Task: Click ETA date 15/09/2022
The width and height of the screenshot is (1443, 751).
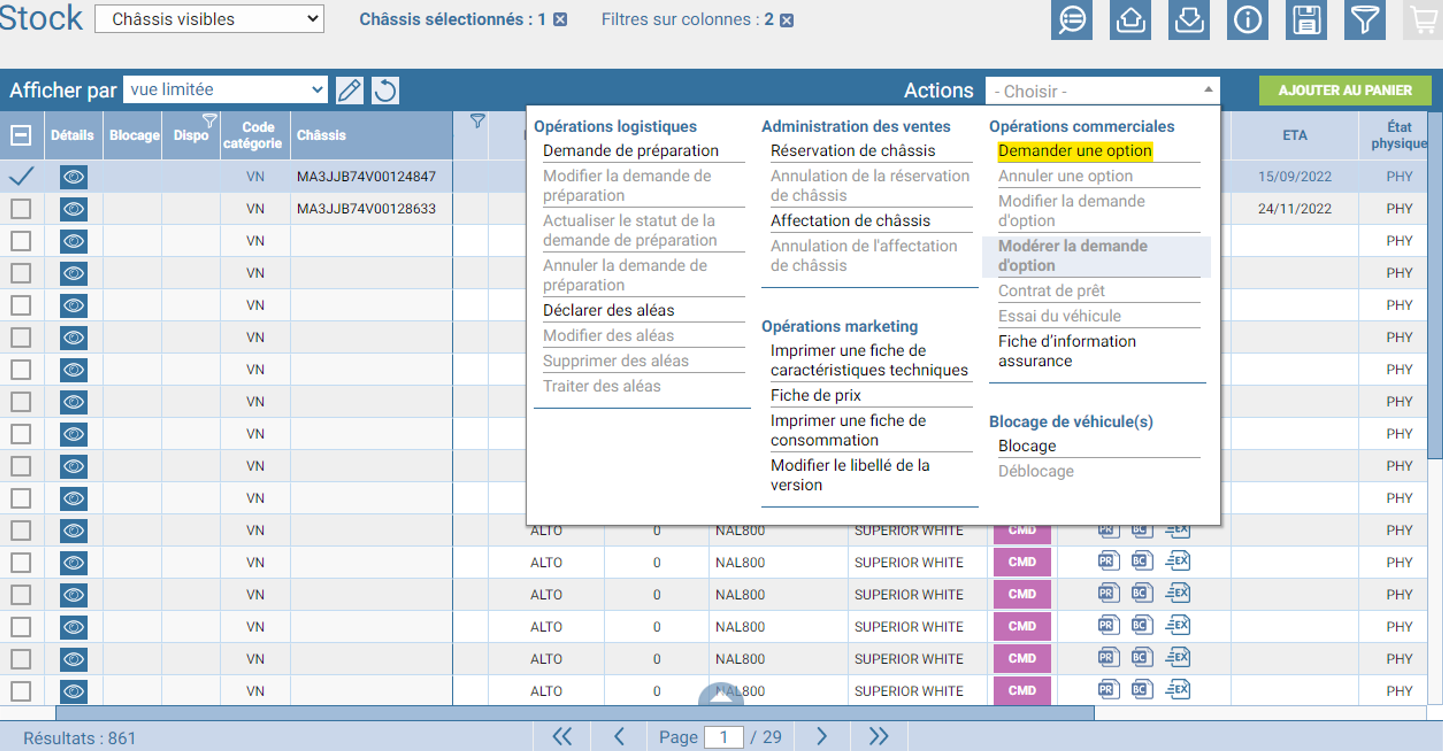Action: pyautogui.click(x=1295, y=177)
